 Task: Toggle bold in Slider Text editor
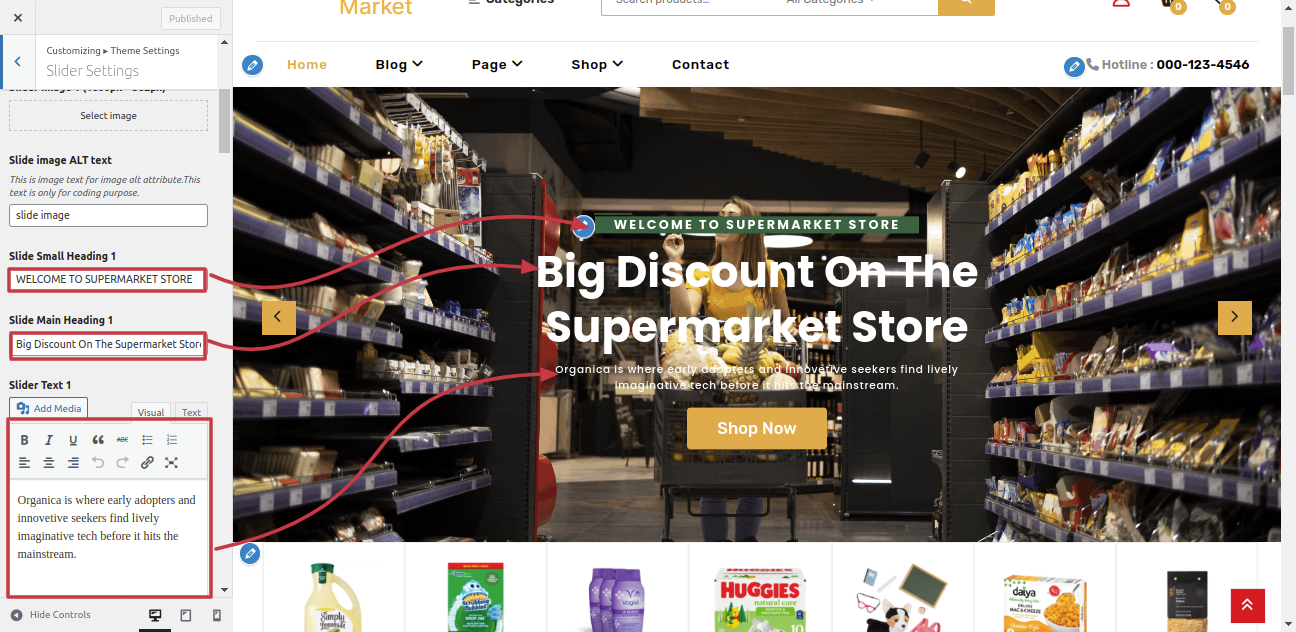click(x=24, y=440)
